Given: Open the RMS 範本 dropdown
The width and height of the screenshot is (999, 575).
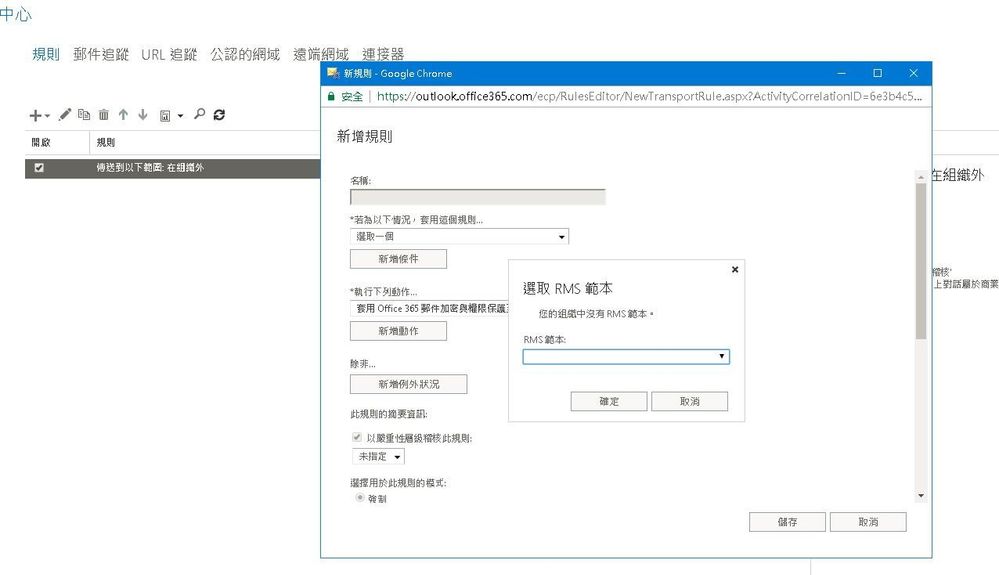Looking at the screenshot, I should click(x=626, y=357).
